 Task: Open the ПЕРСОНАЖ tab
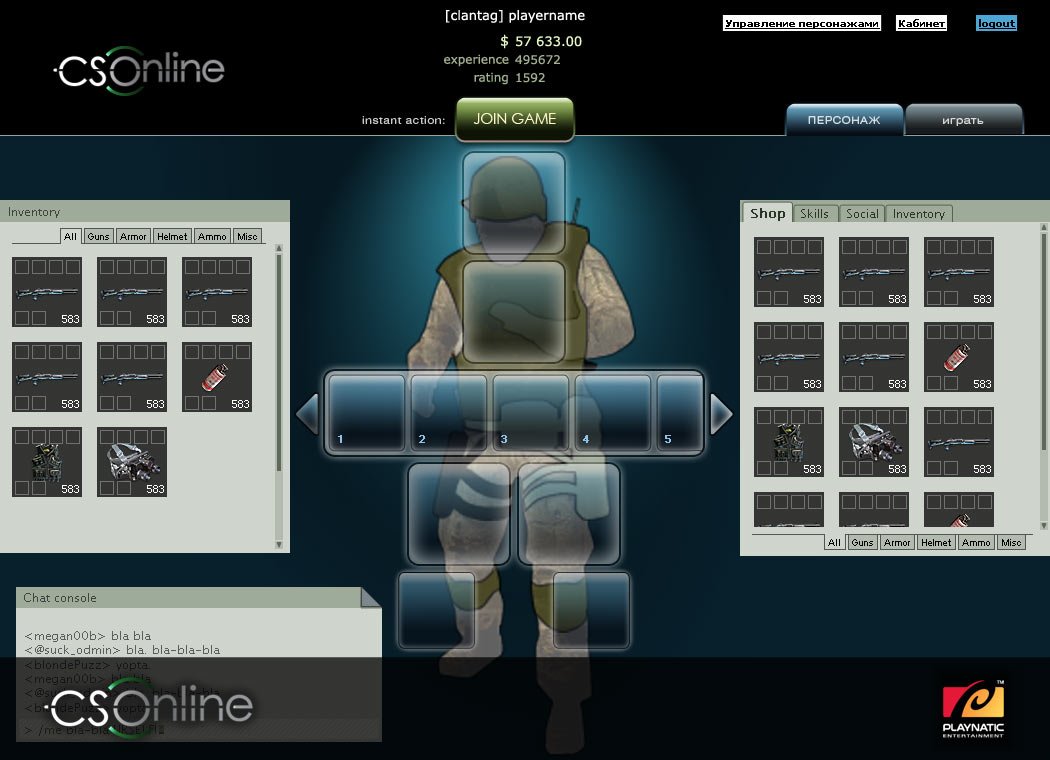point(843,120)
